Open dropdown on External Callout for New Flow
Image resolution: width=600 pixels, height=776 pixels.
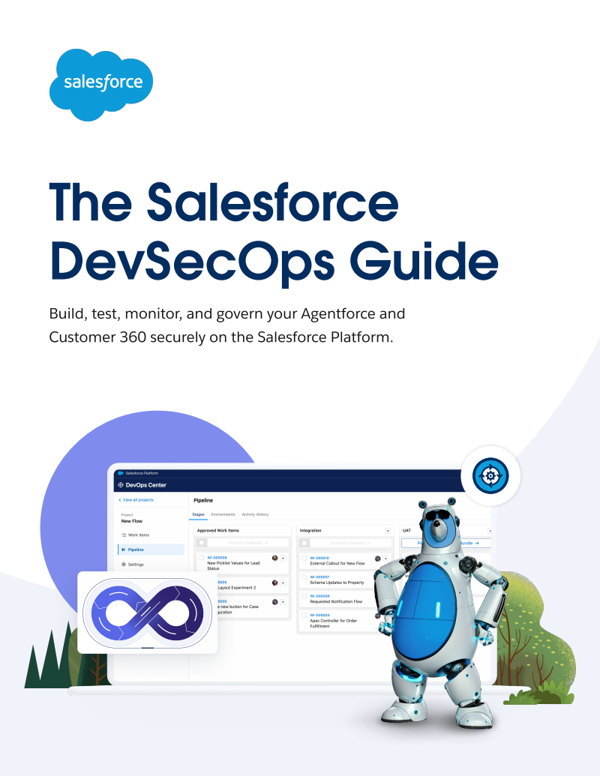386,559
